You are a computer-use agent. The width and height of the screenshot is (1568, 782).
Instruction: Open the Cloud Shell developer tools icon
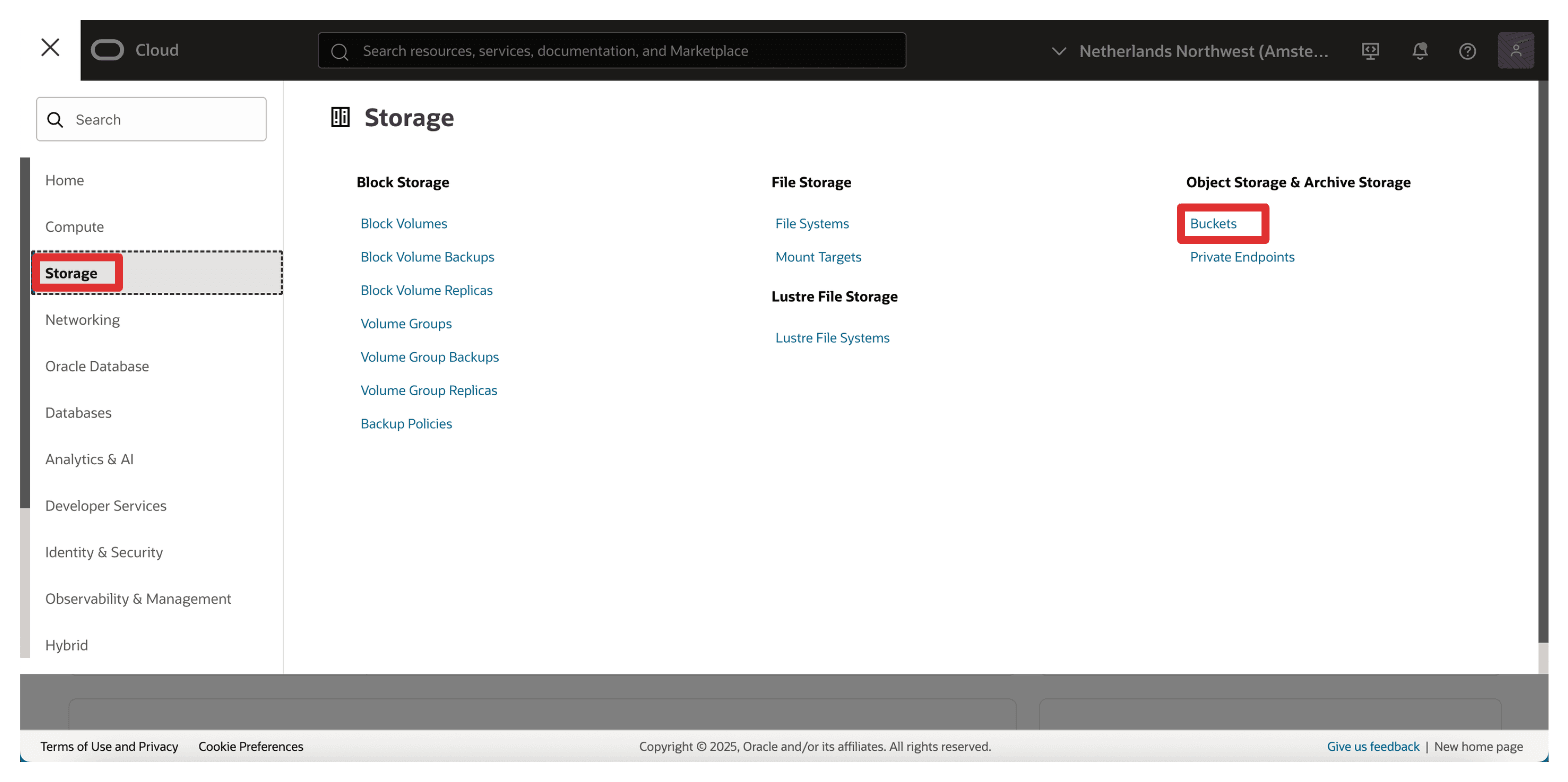pyautogui.click(x=1371, y=51)
